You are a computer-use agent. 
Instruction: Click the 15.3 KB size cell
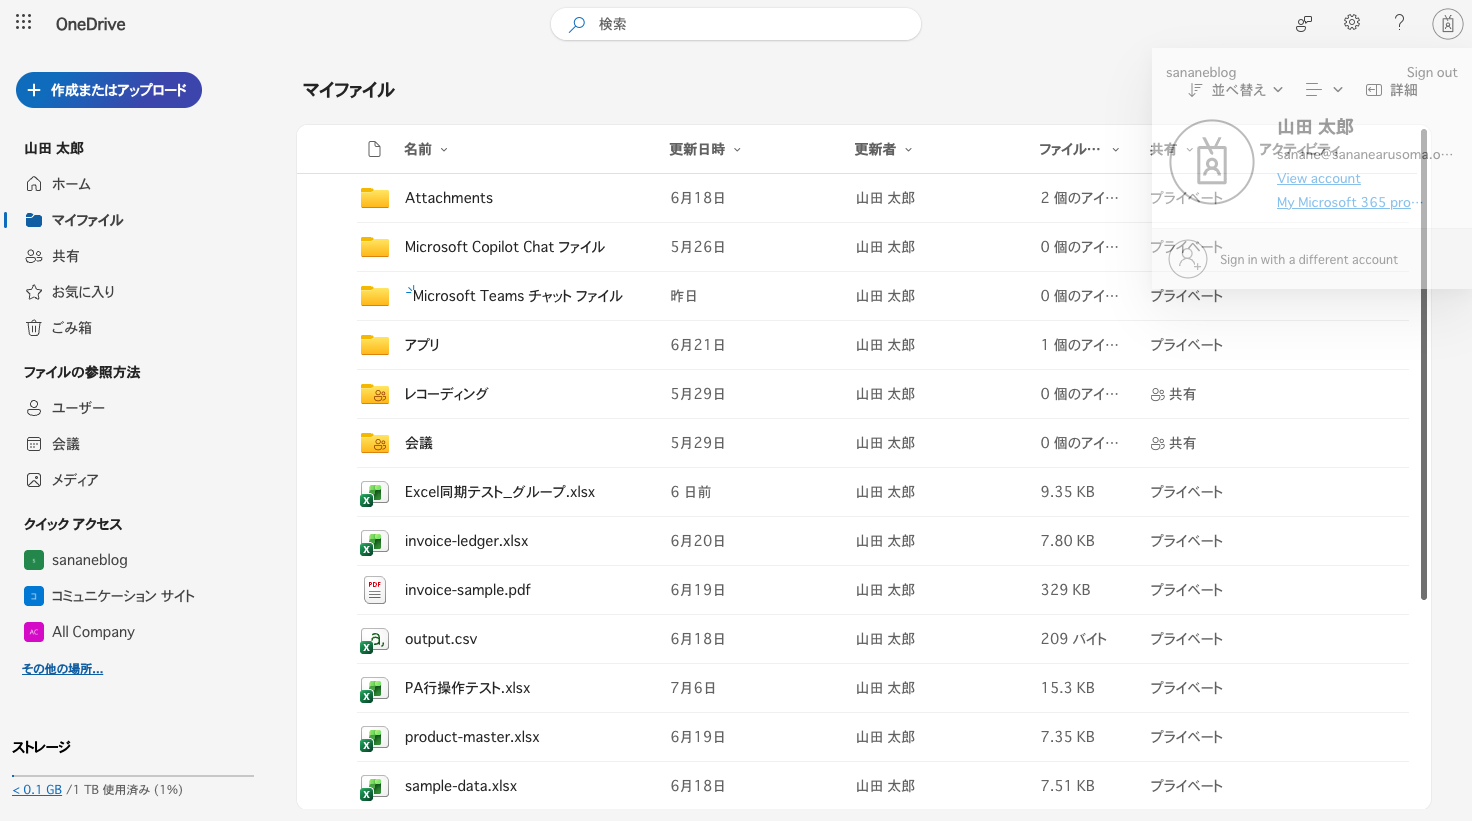[1067, 688]
